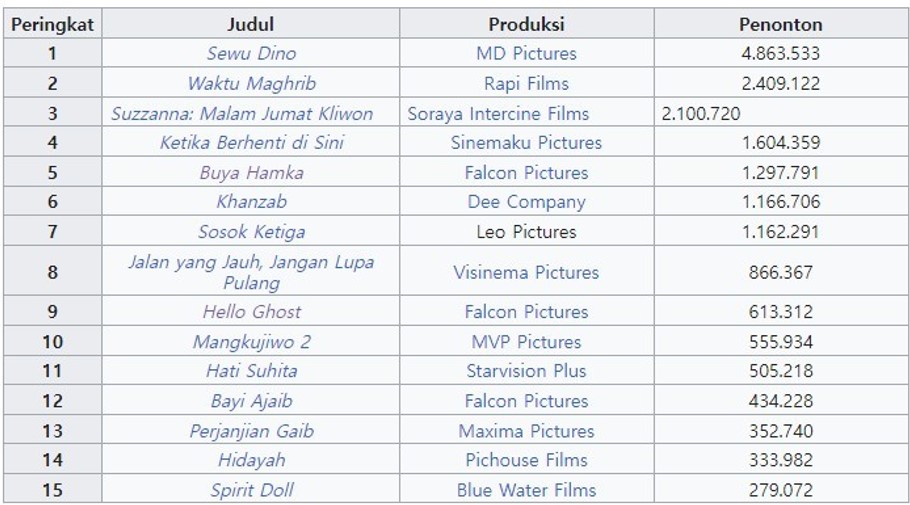
Task: Click the Khanzab title link
Action: 251,201
